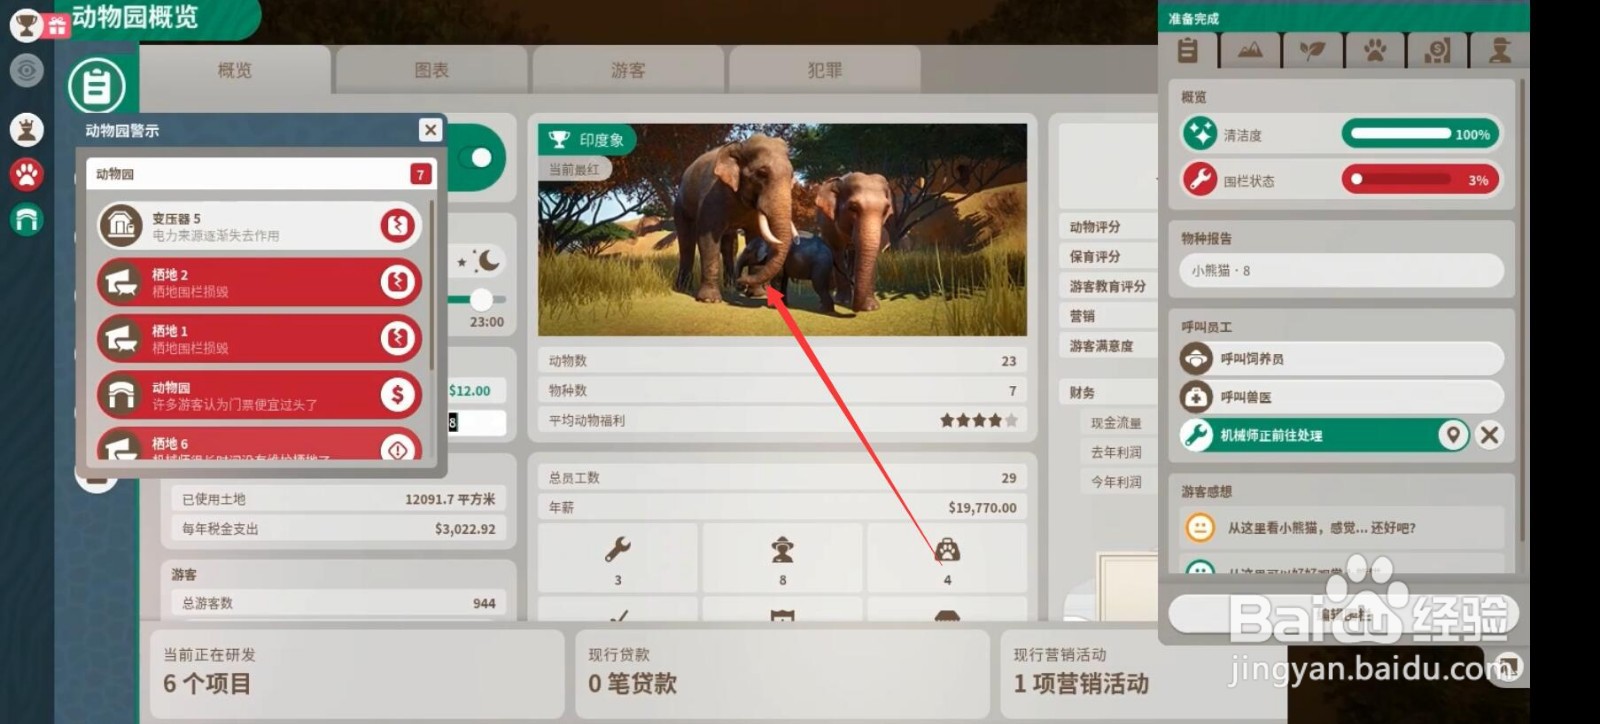Screen dimensions: 1600x724
Task: Select the 游客教育评分 row
Action: point(1106,286)
